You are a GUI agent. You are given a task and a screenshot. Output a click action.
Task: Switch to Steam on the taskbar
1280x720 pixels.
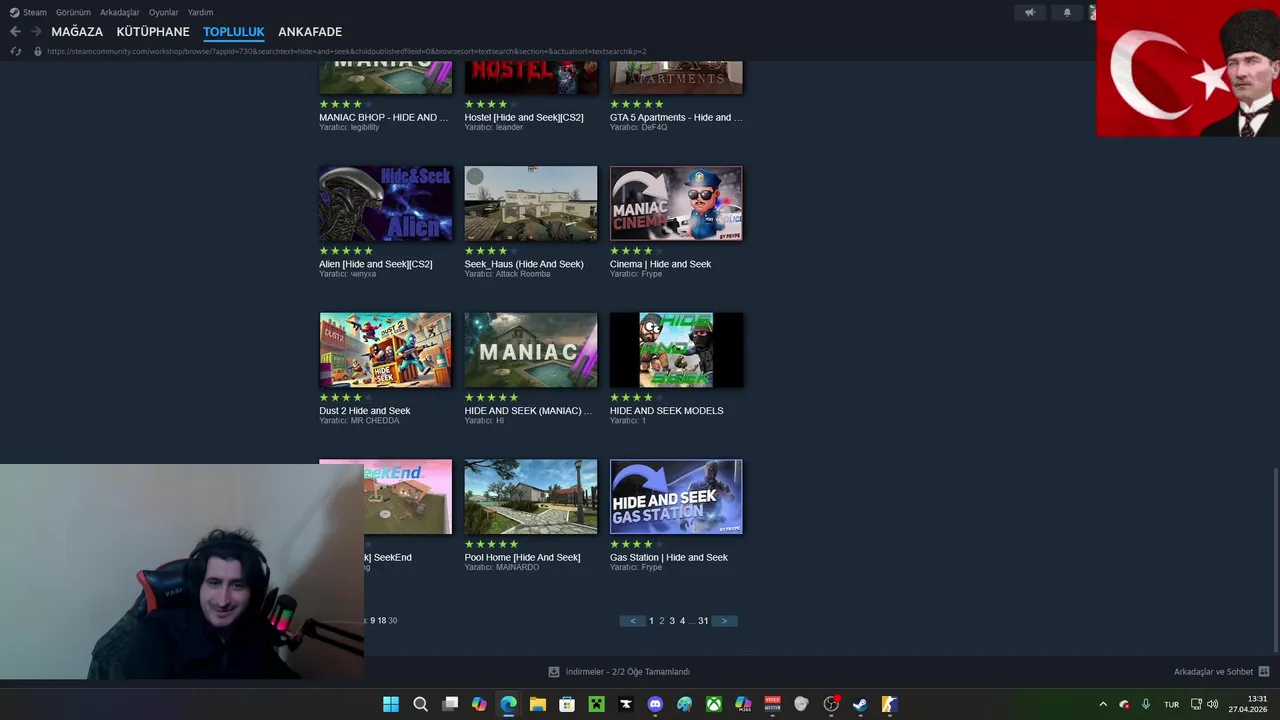pos(860,704)
